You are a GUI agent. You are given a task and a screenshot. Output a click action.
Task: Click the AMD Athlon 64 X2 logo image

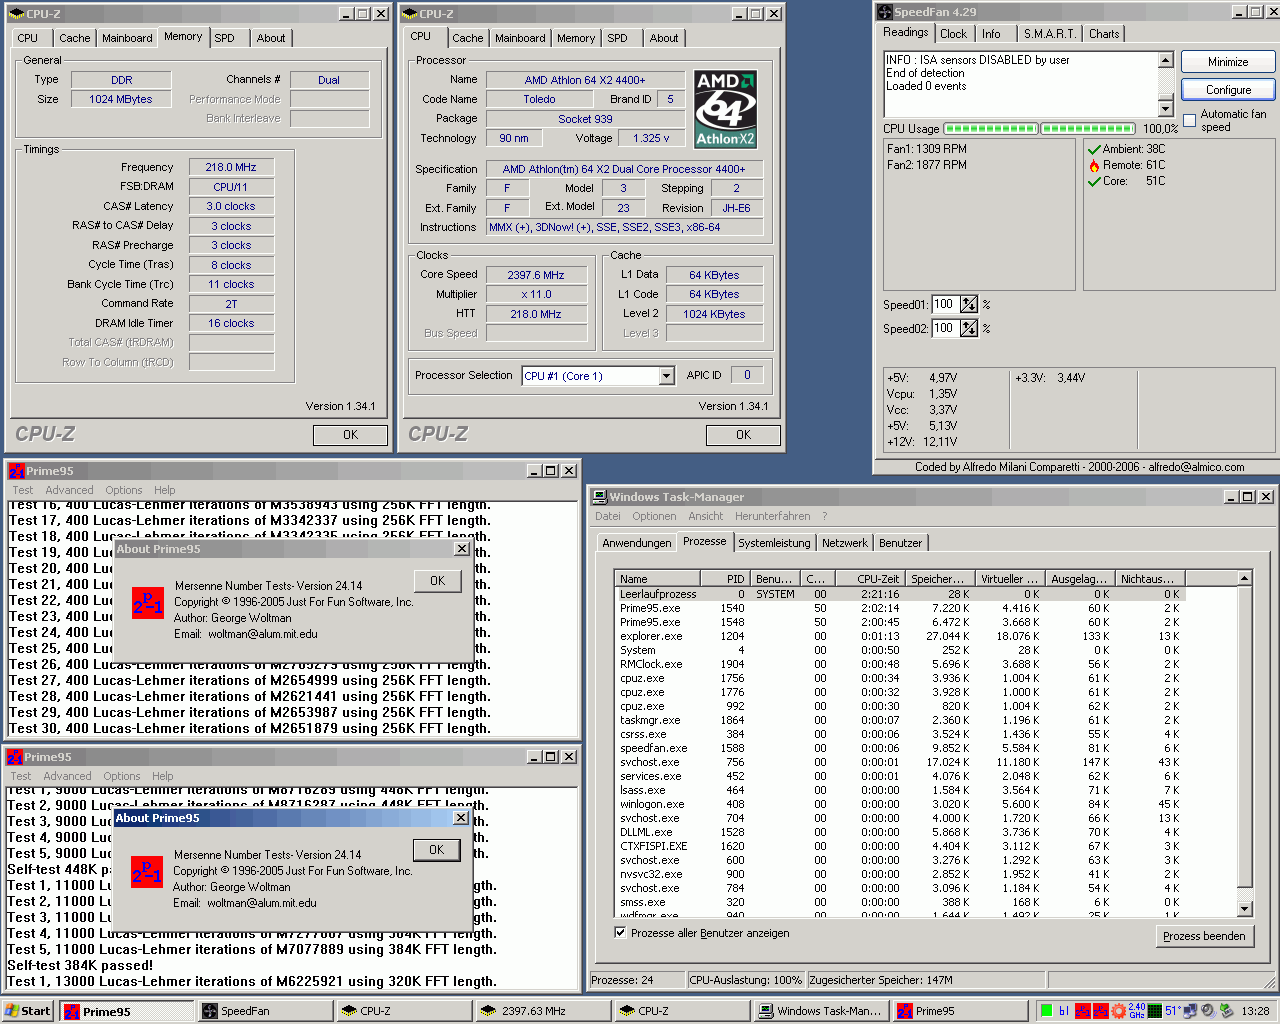coord(726,109)
